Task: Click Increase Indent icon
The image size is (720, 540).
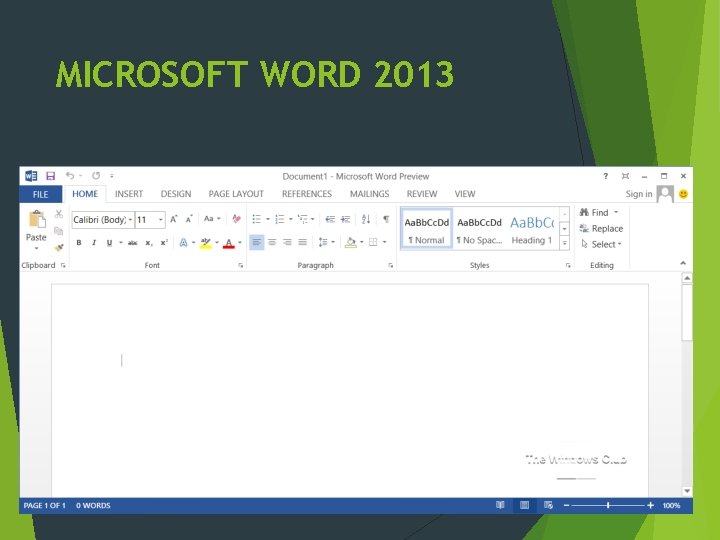Action: pyautogui.click(x=345, y=219)
